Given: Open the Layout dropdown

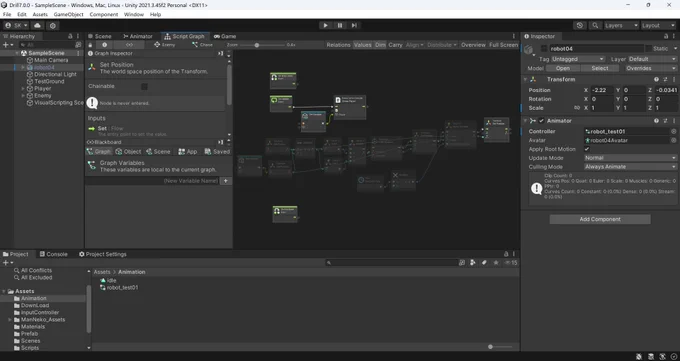Looking at the screenshot, I should (x=658, y=25).
